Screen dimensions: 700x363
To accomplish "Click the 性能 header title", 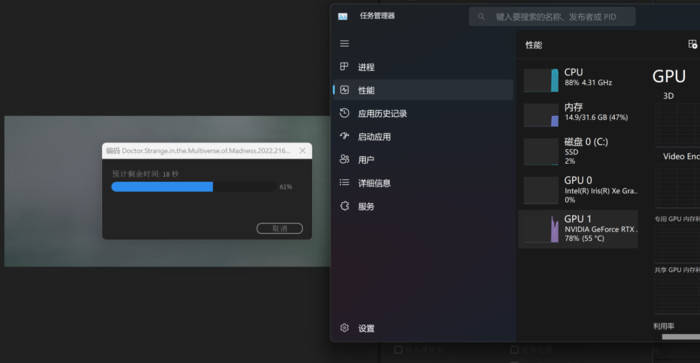I will 533,45.
